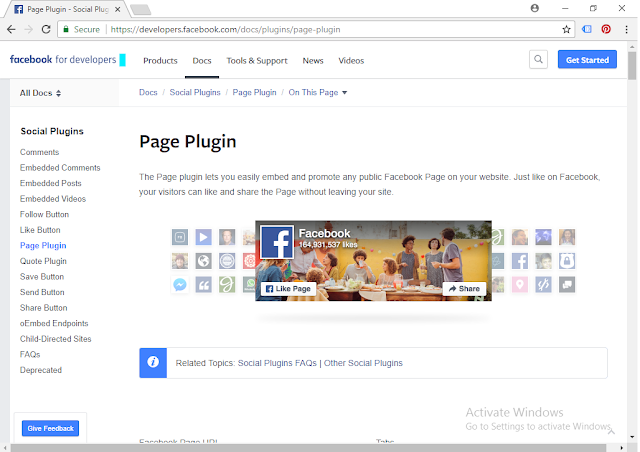This screenshot has height=452, width=640.
Task: Open Embedded Videos in the sidebar
Action: coord(53,198)
